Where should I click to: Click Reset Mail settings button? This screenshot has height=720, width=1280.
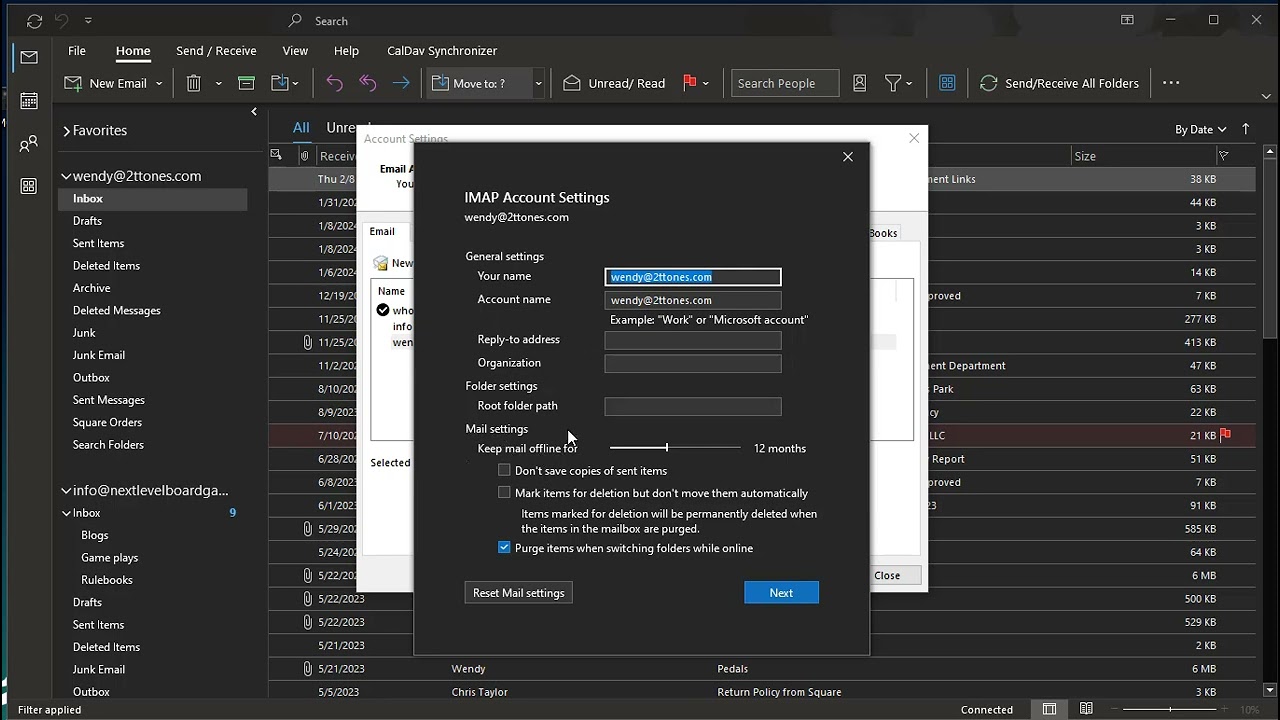tap(519, 593)
